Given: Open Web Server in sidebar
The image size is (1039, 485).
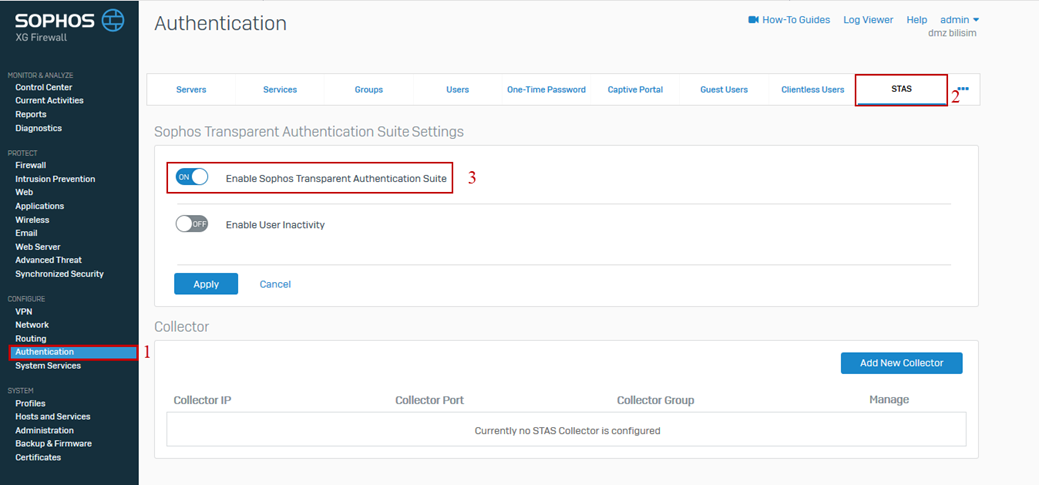Looking at the screenshot, I should 38,246.
